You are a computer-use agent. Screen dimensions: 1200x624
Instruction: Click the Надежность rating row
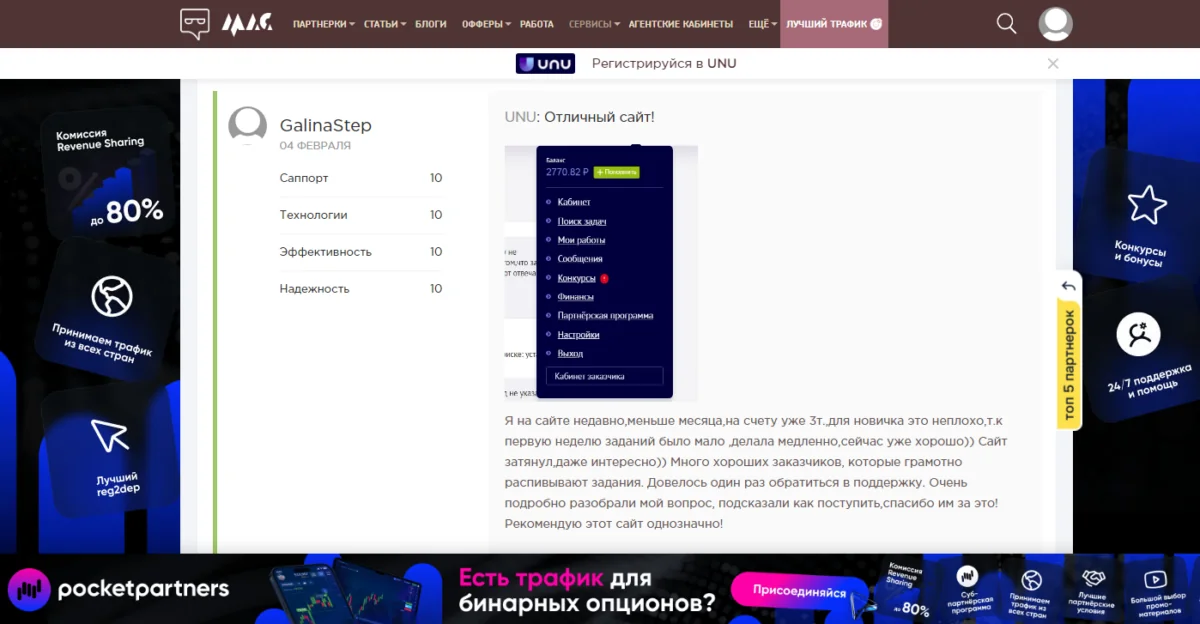pyautogui.click(x=361, y=289)
